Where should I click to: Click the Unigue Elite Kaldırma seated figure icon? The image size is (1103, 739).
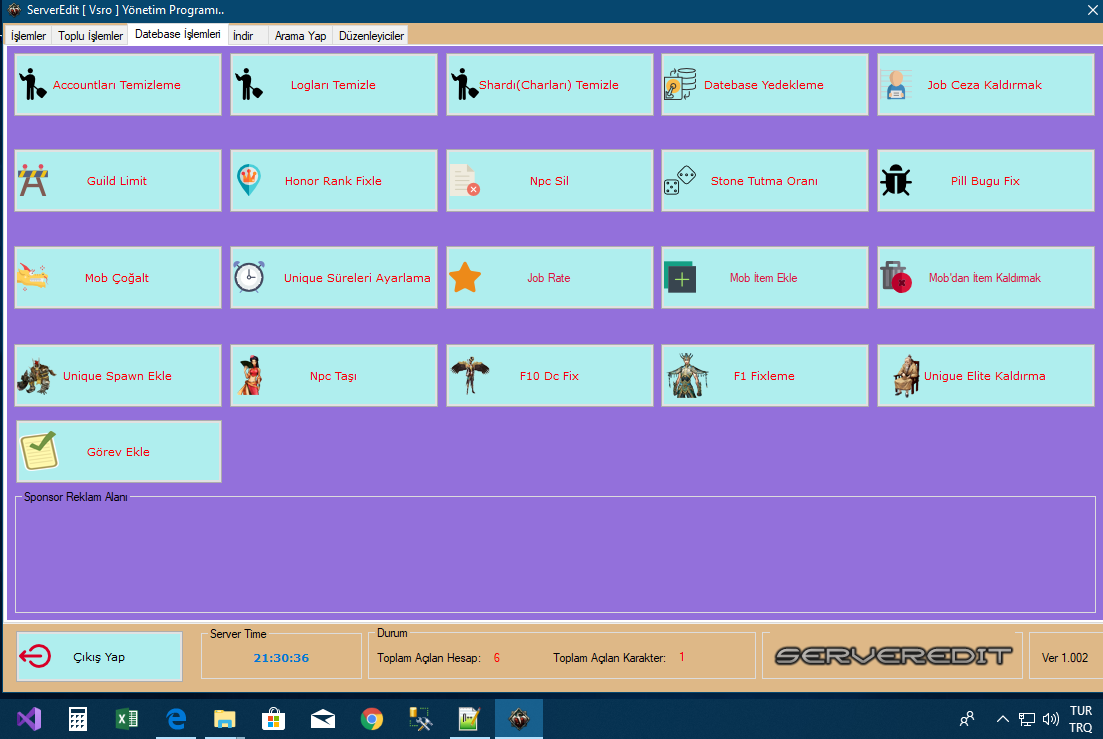tap(906, 375)
